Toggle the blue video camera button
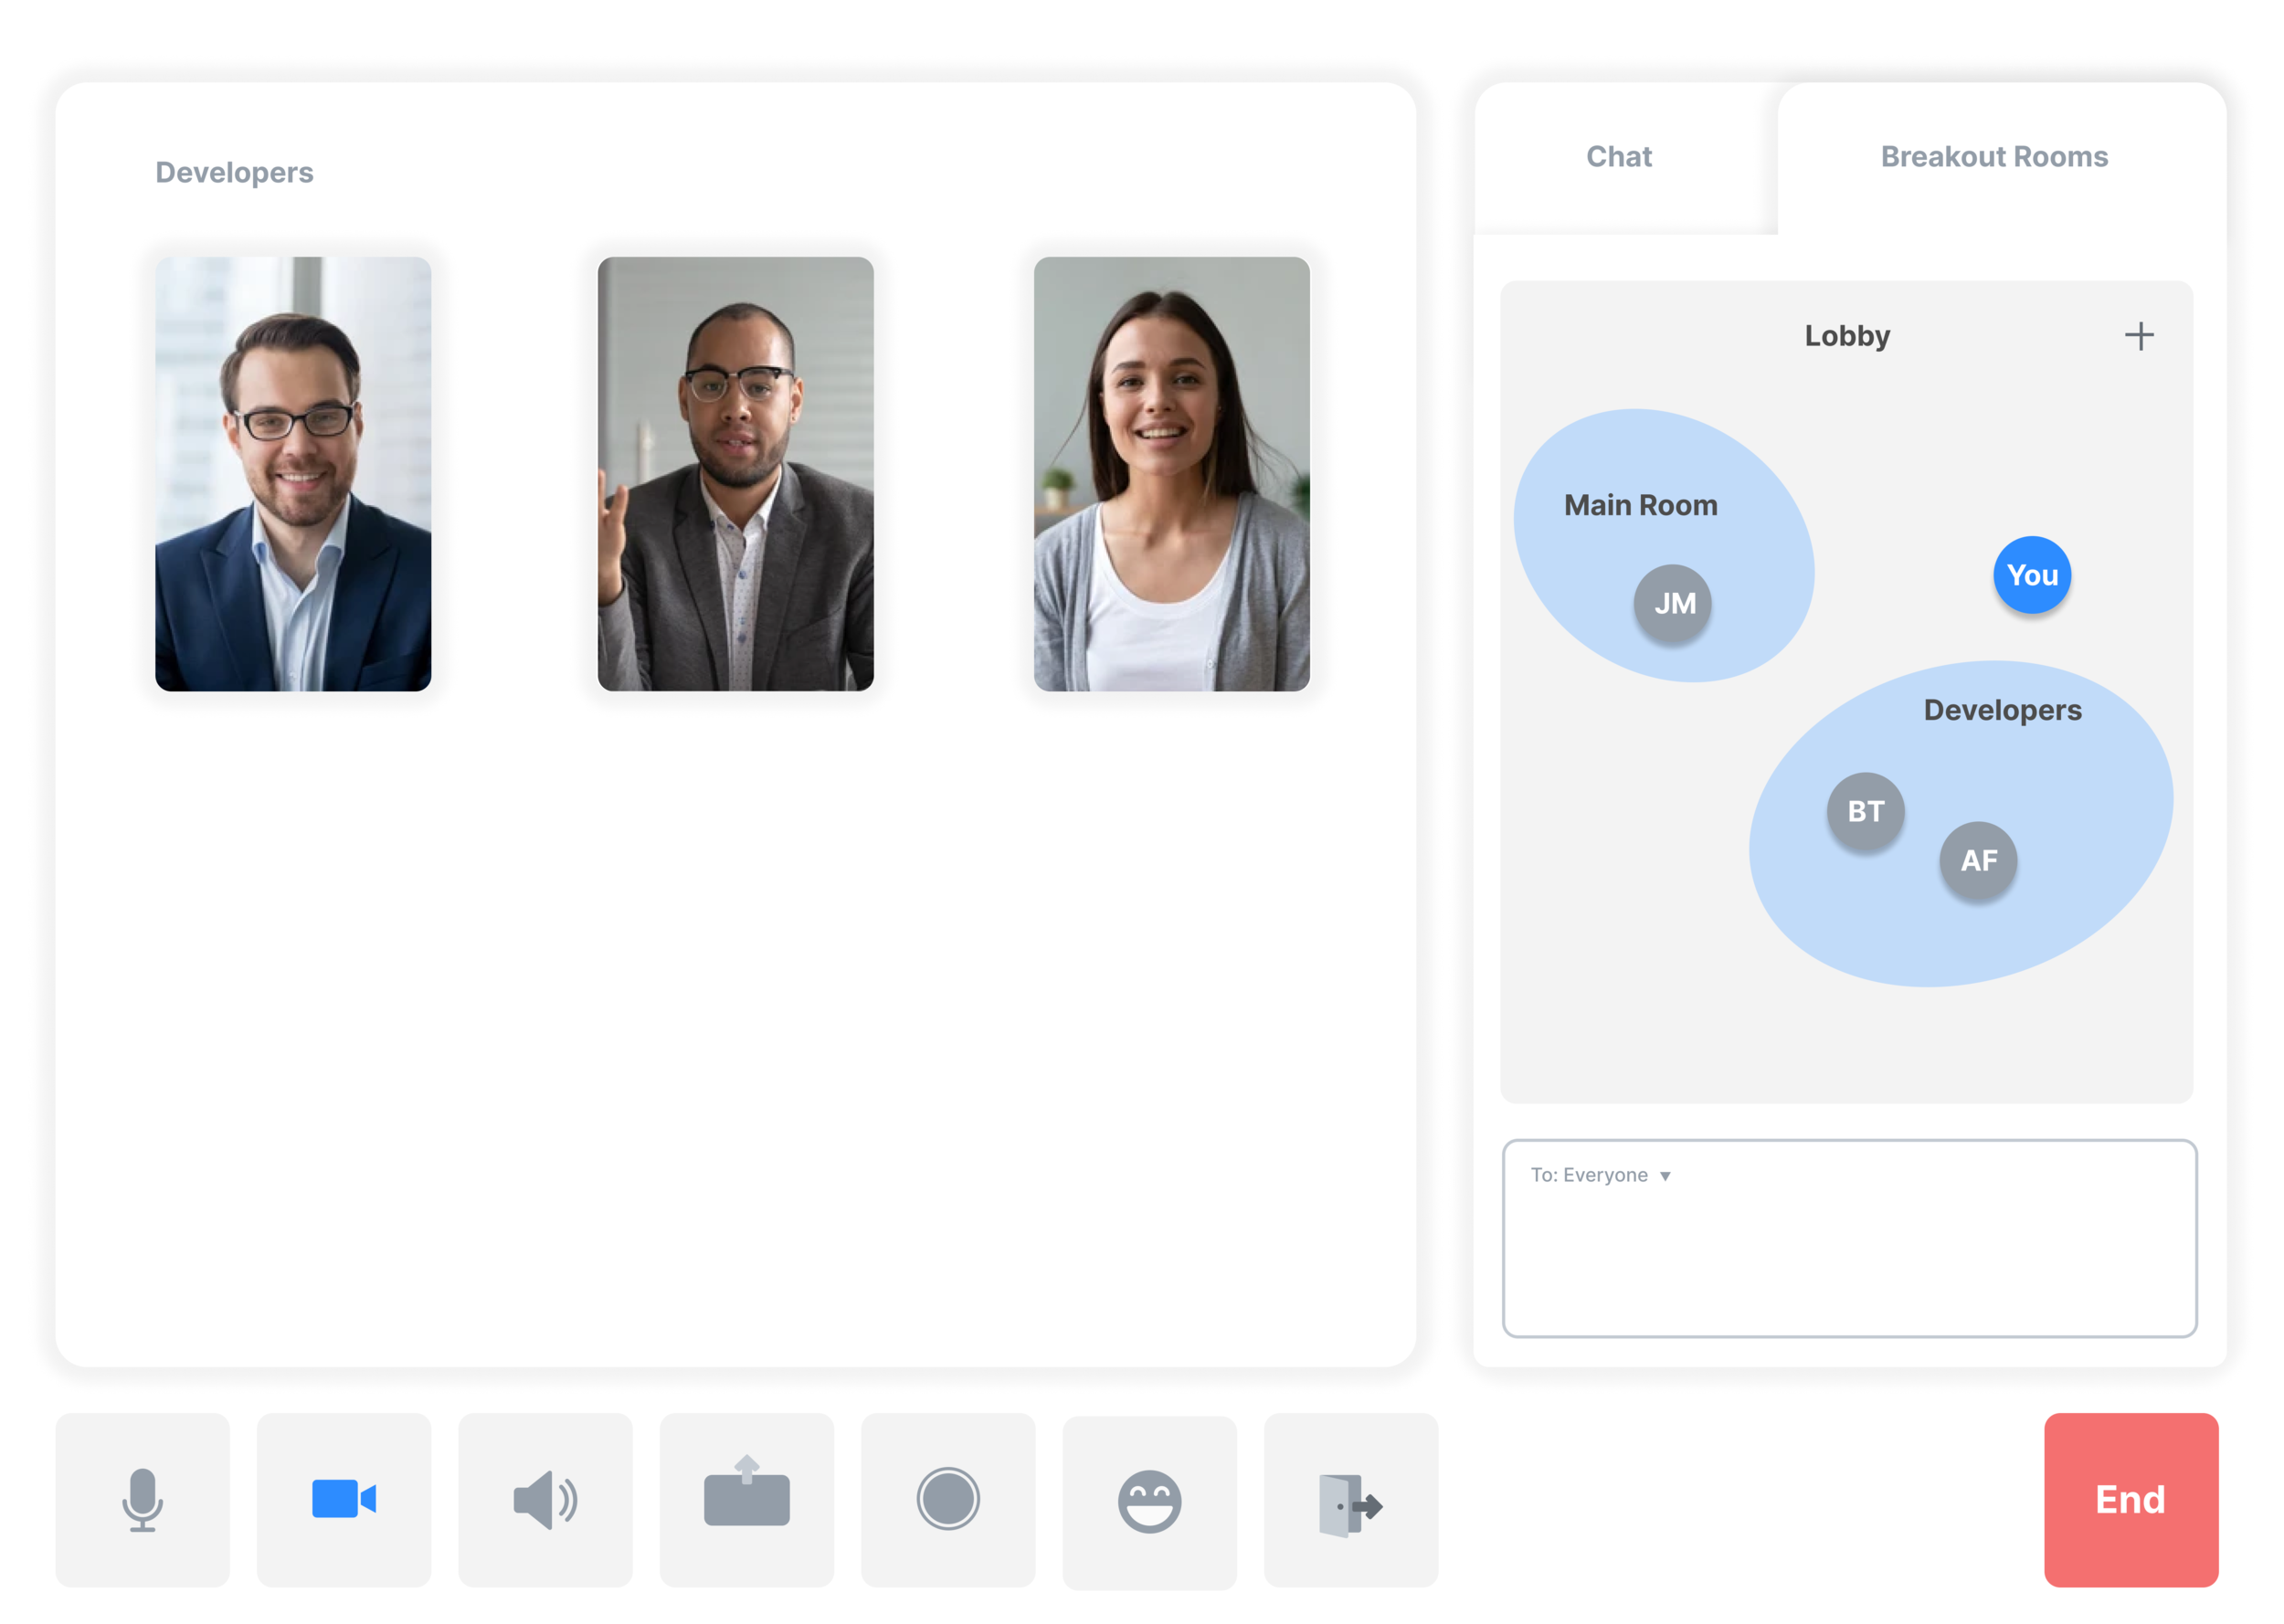The height and width of the screenshot is (1624, 2284). pos(343,1499)
